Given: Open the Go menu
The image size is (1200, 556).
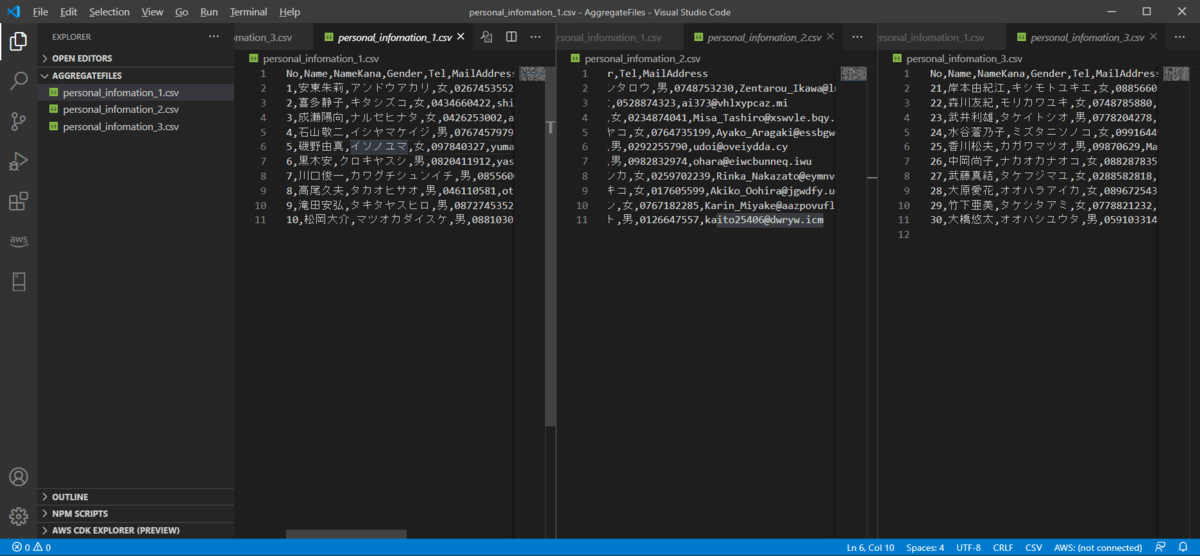Looking at the screenshot, I should (x=181, y=12).
